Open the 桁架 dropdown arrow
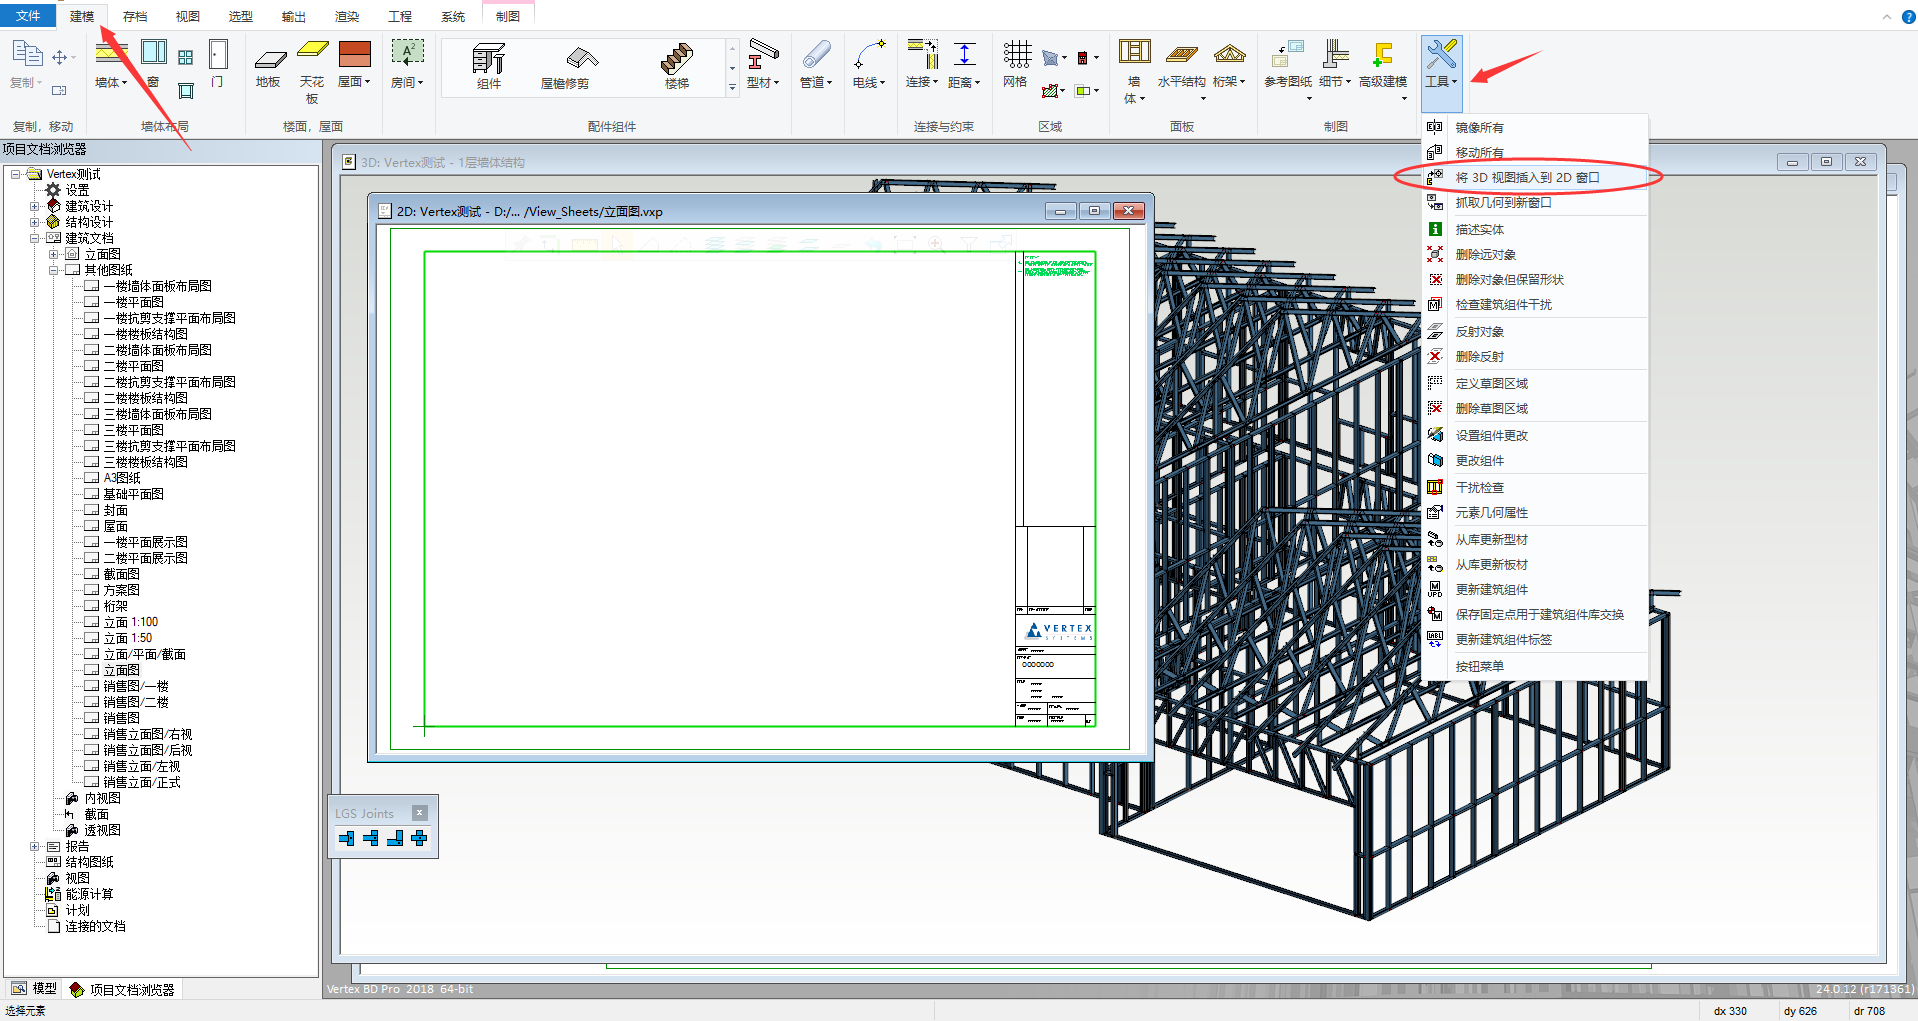The width and height of the screenshot is (1918, 1021). click(x=1242, y=82)
